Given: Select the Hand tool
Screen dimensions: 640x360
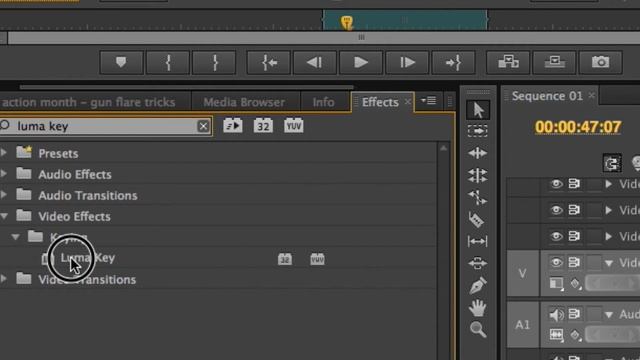Looking at the screenshot, I should pyautogui.click(x=478, y=308).
